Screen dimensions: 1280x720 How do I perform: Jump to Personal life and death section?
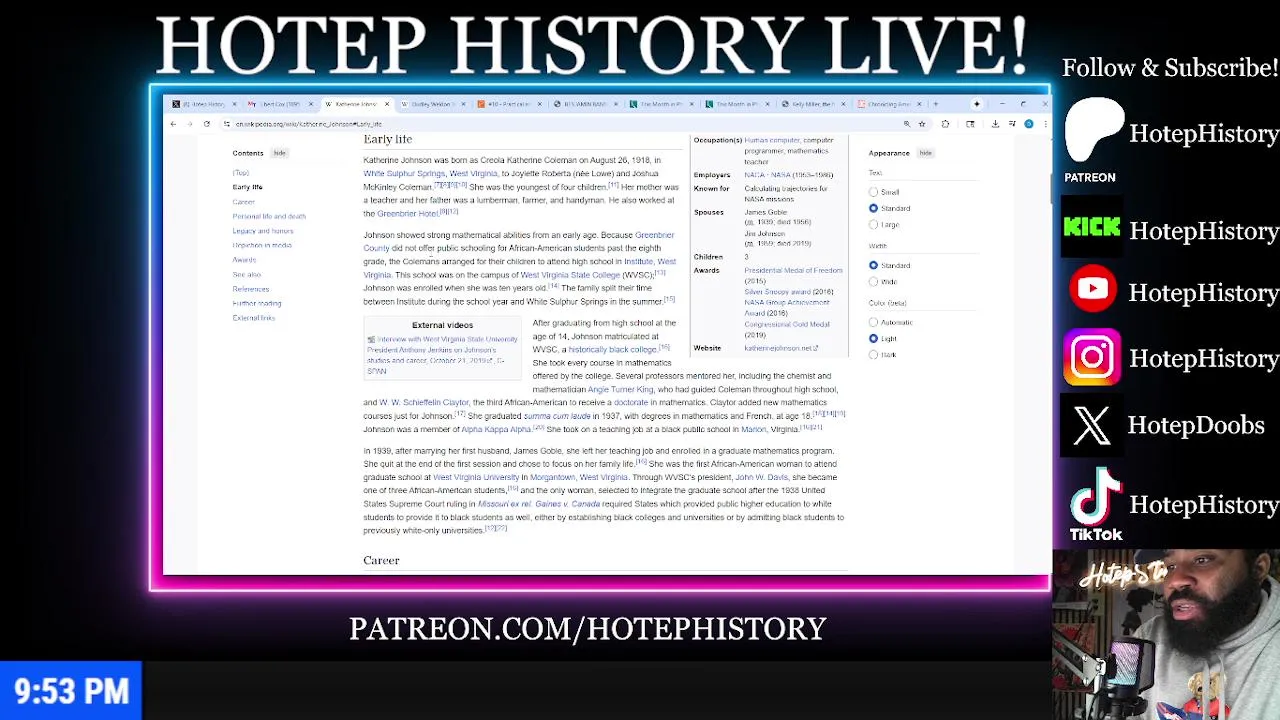coord(269,216)
